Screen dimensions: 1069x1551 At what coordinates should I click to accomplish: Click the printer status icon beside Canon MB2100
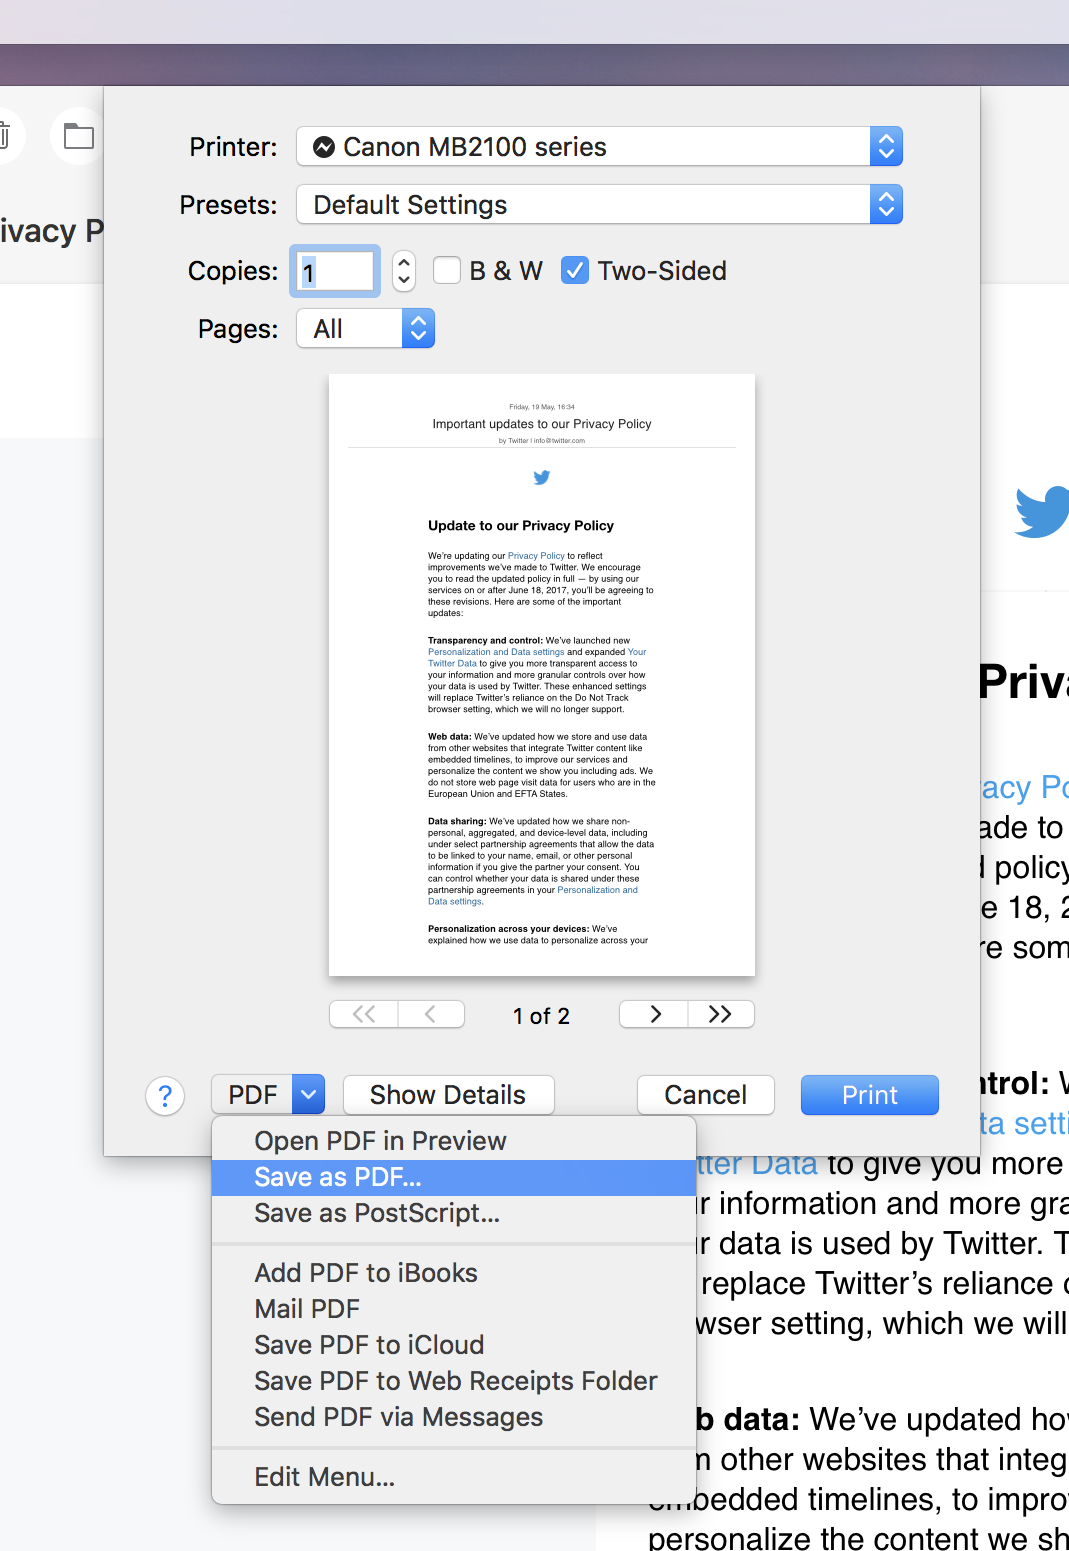[x=324, y=147]
